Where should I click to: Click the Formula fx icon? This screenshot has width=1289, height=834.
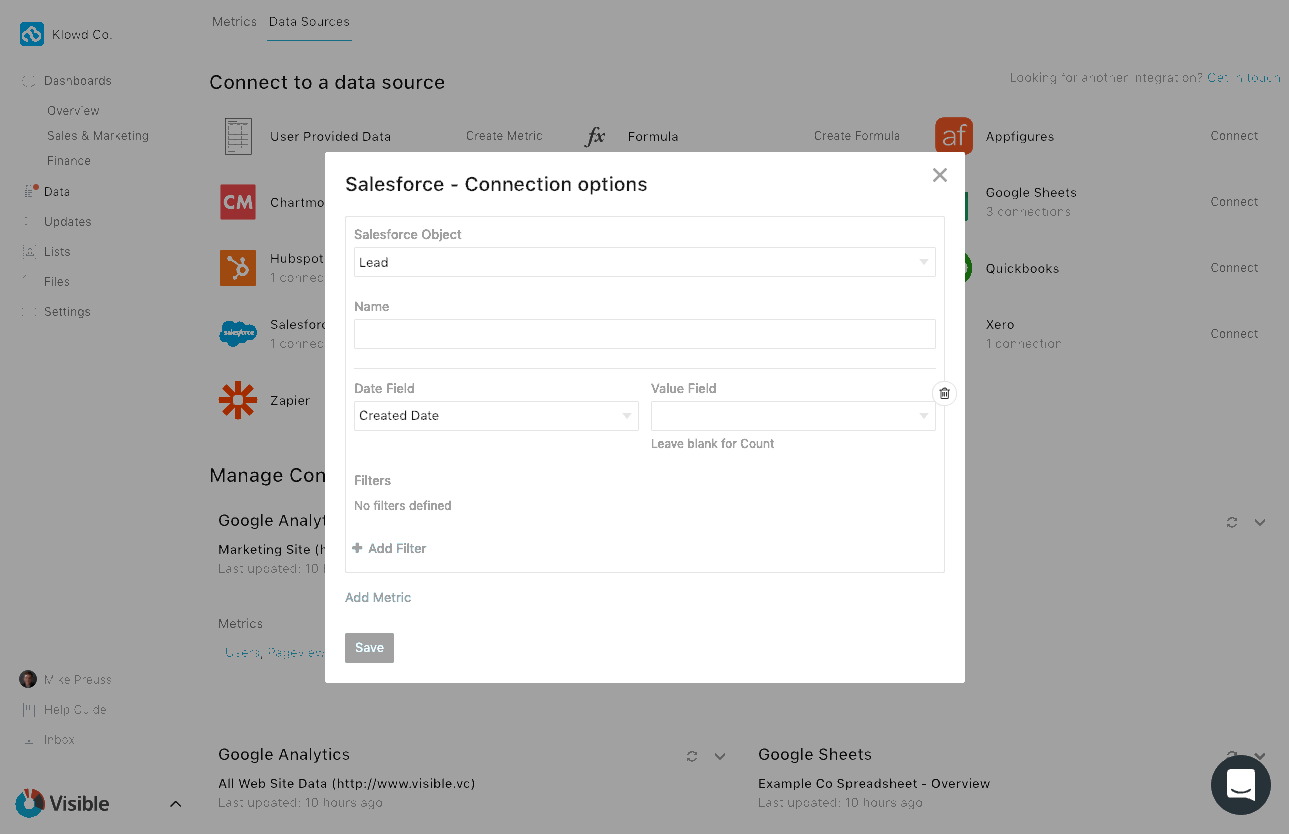click(595, 136)
